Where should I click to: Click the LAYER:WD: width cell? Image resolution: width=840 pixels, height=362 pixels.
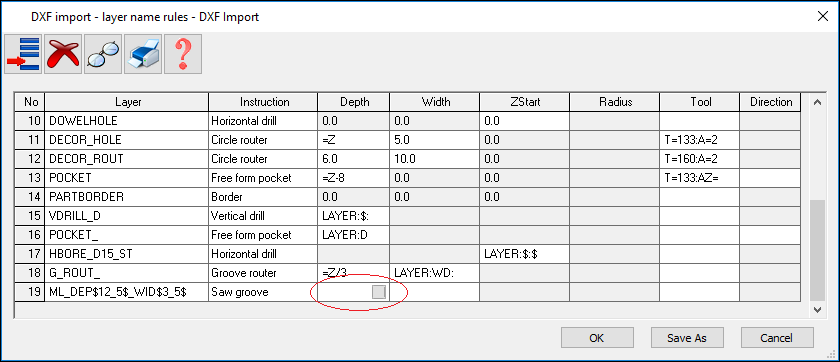pyautogui.click(x=435, y=273)
